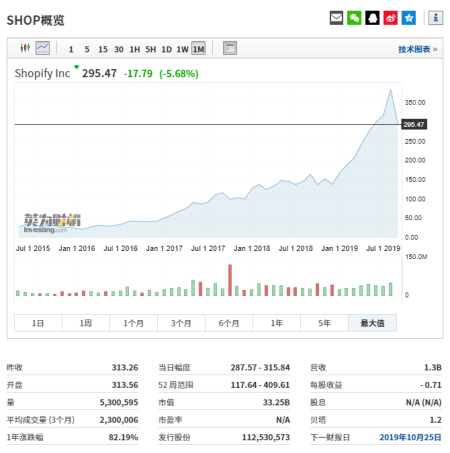
Task: Open the chart news calendar icon
Action: pos(230,48)
